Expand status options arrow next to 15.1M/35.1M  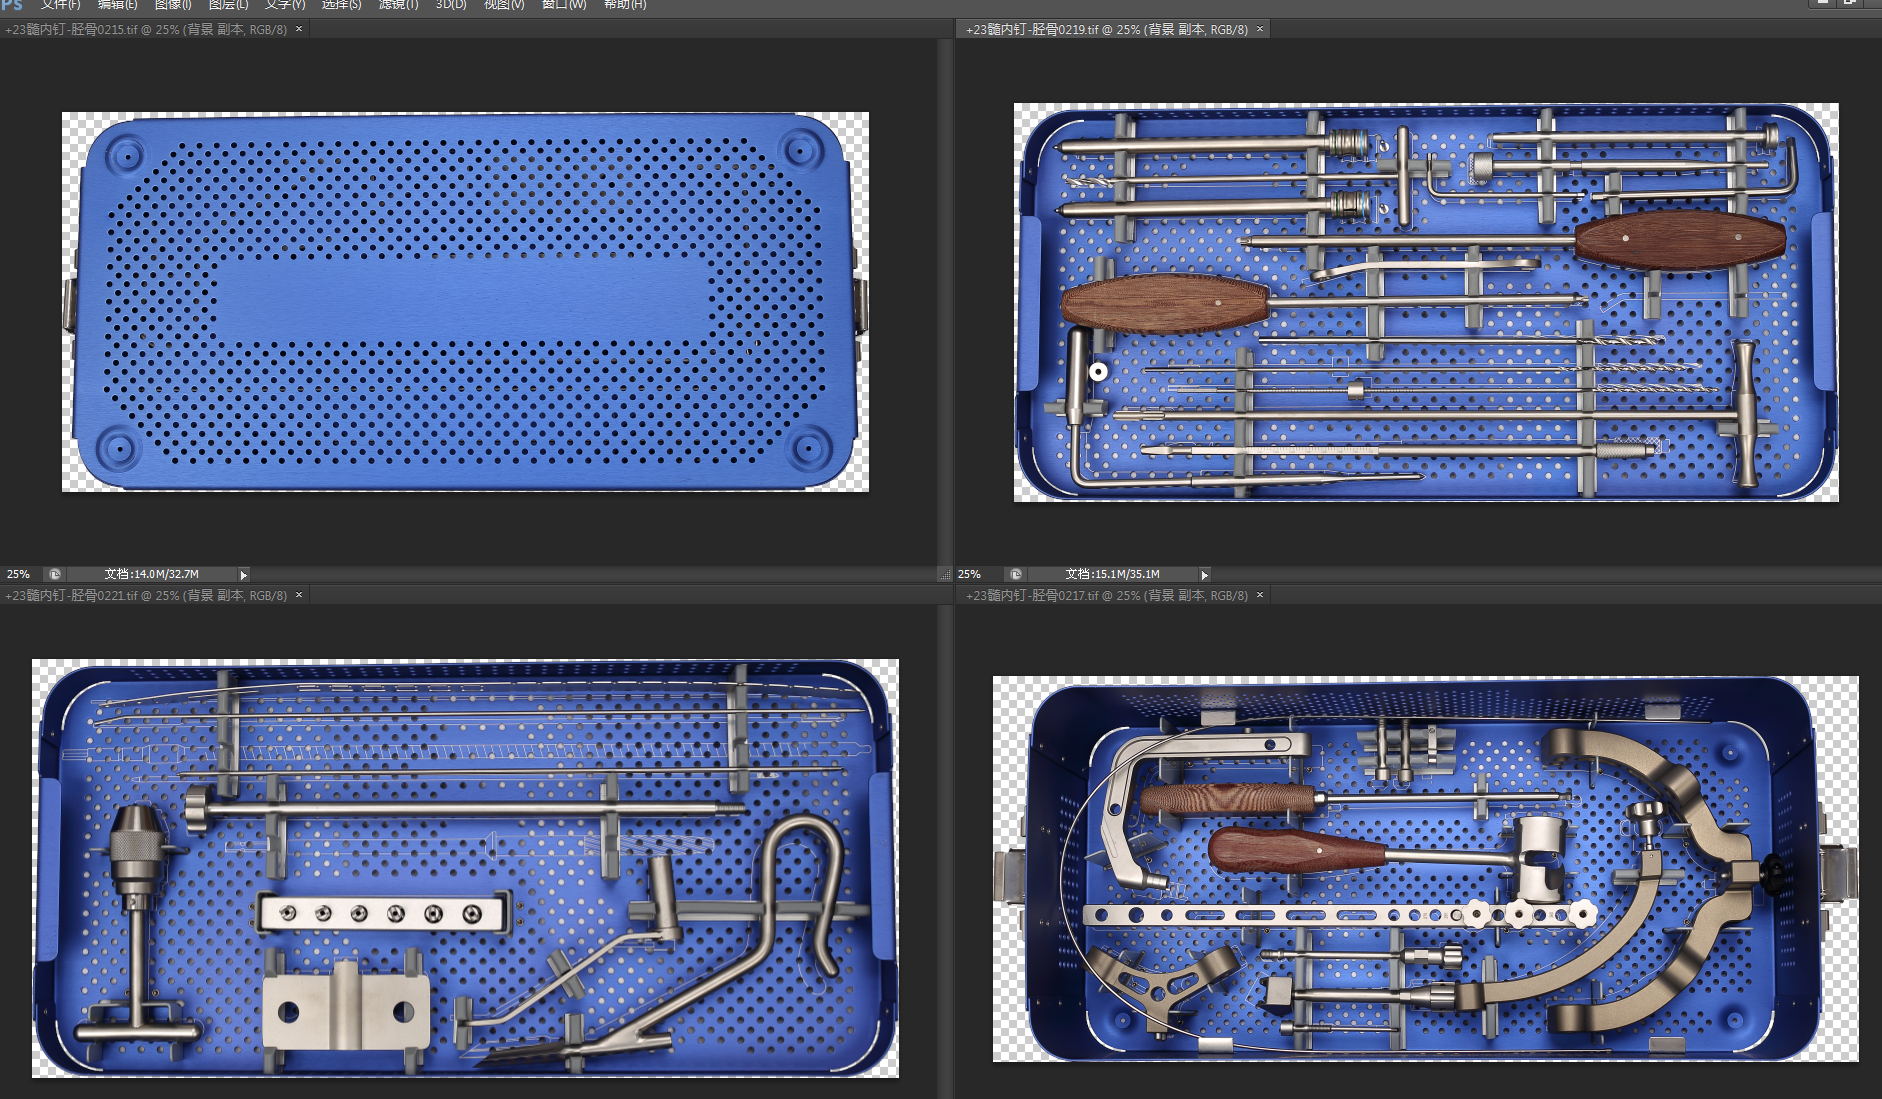pyautogui.click(x=1204, y=575)
